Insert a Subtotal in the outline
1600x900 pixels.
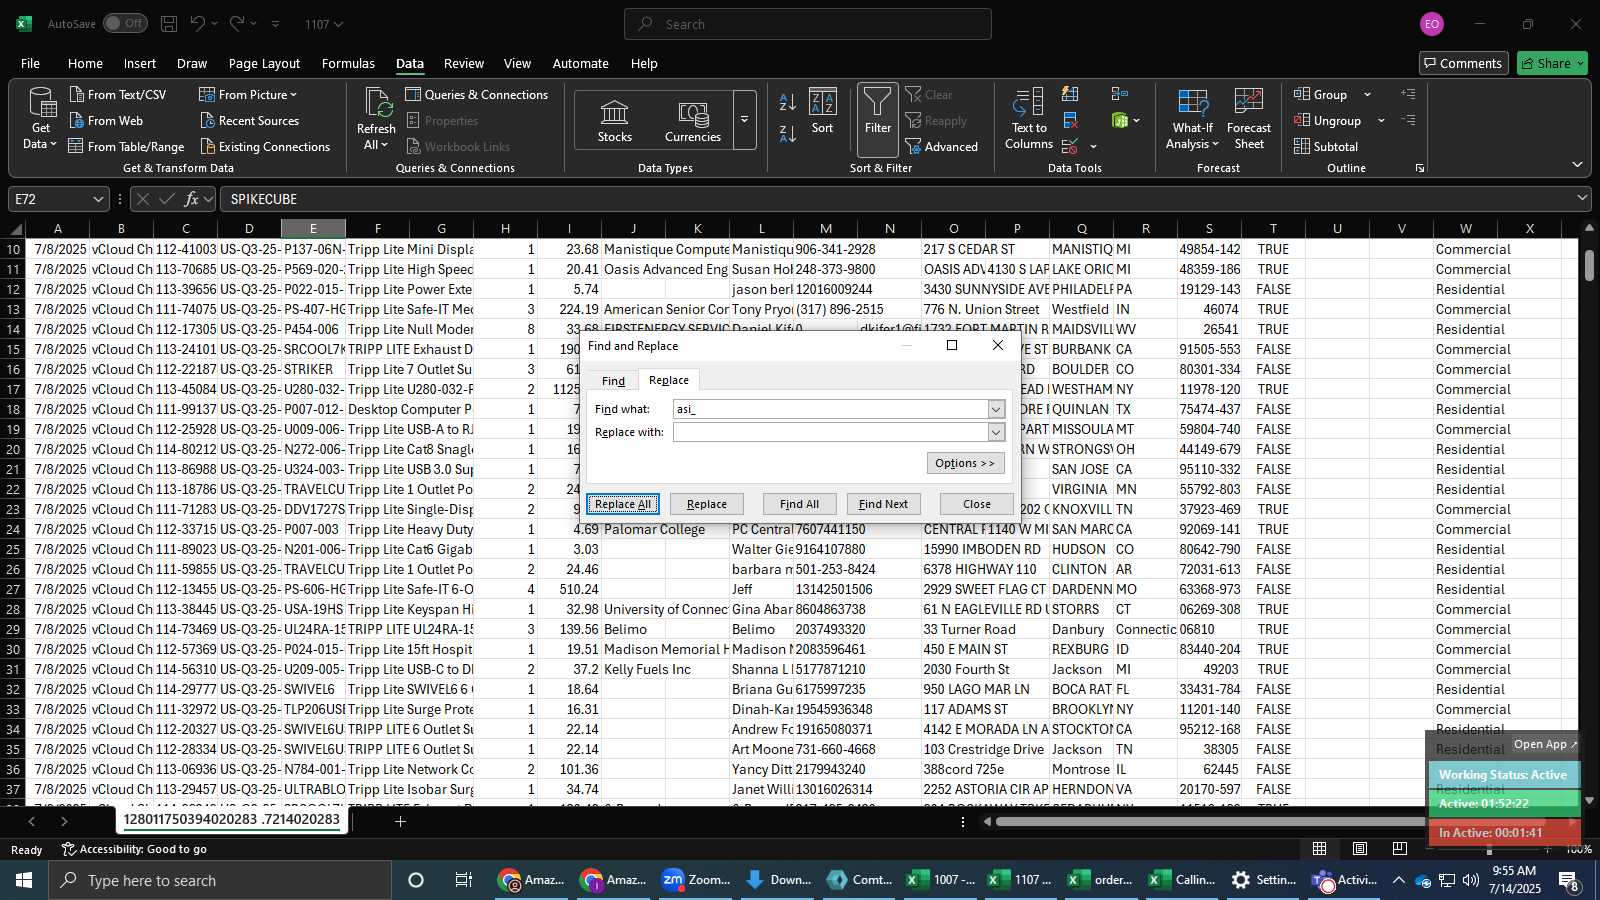(1326, 146)
